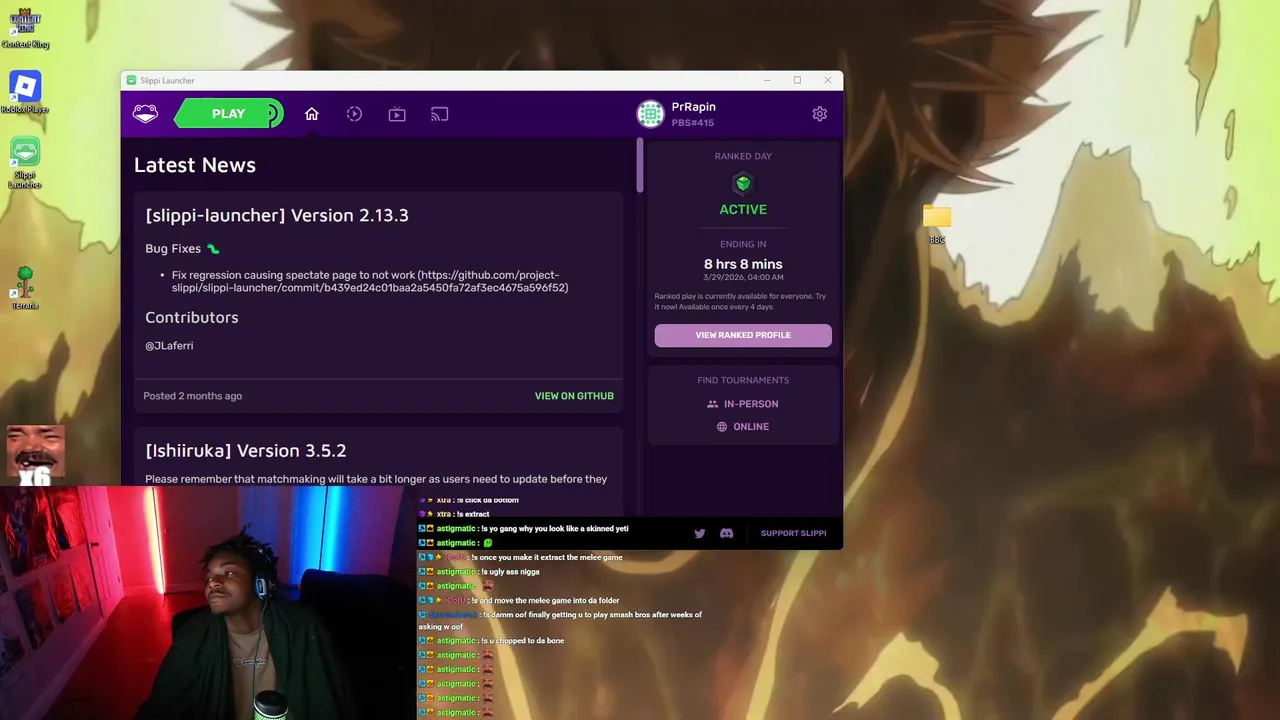Image resolution: width=1280 pixels, height=720 pixels.
Task: Open the Replays tab icon
Action: (354, 114)
